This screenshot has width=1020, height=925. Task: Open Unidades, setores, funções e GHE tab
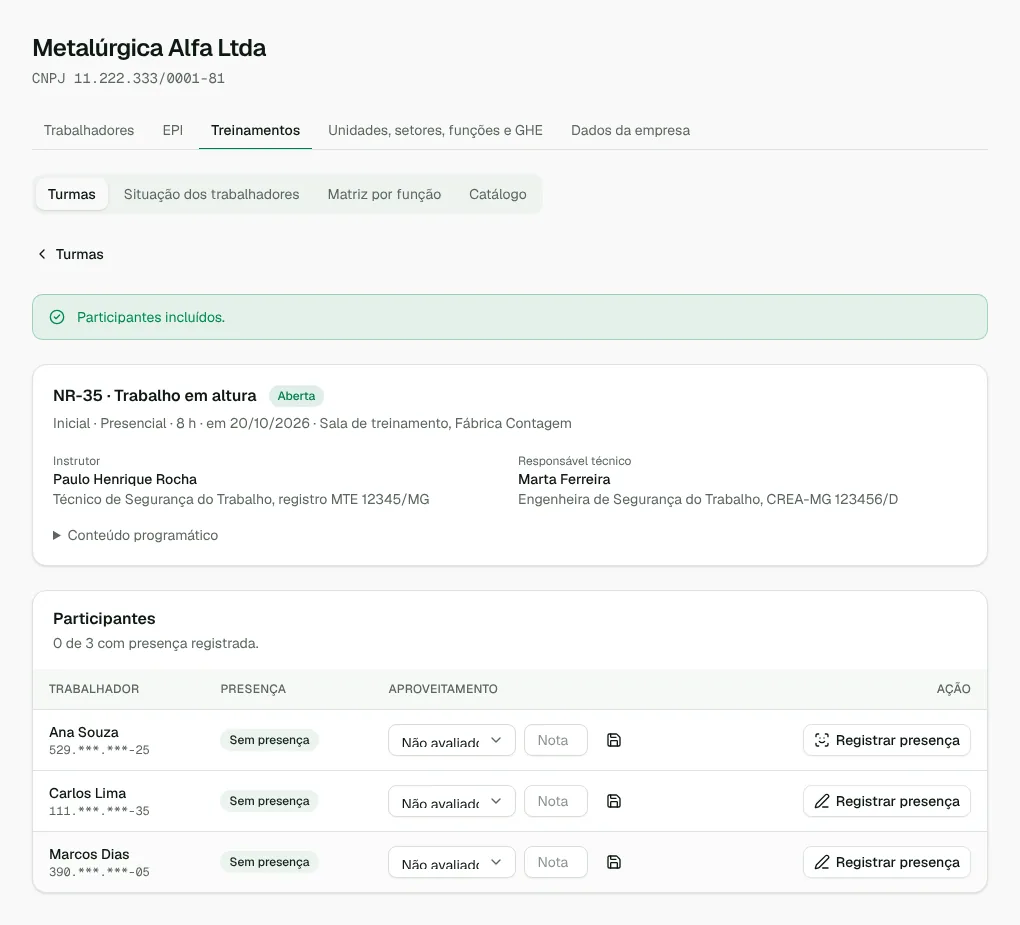[435, 130]
